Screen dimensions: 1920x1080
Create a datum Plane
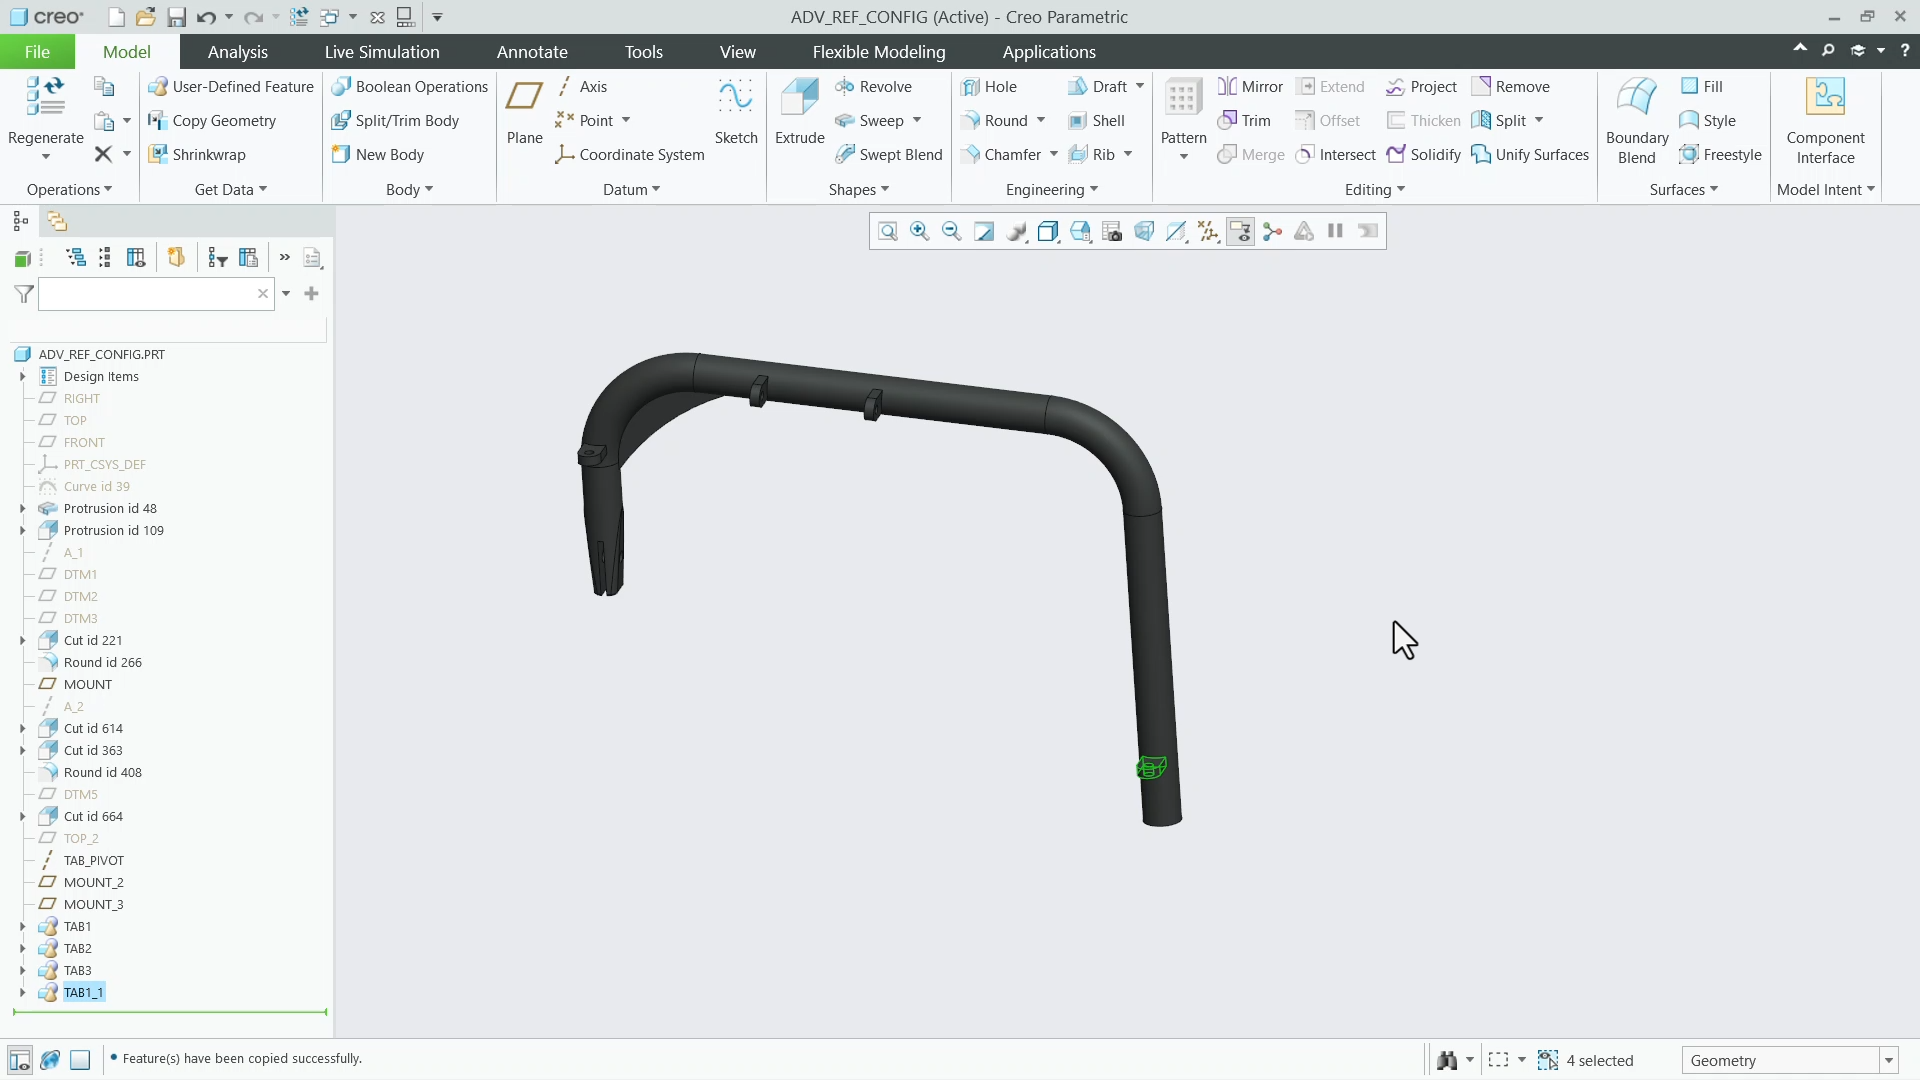(524, 112)
